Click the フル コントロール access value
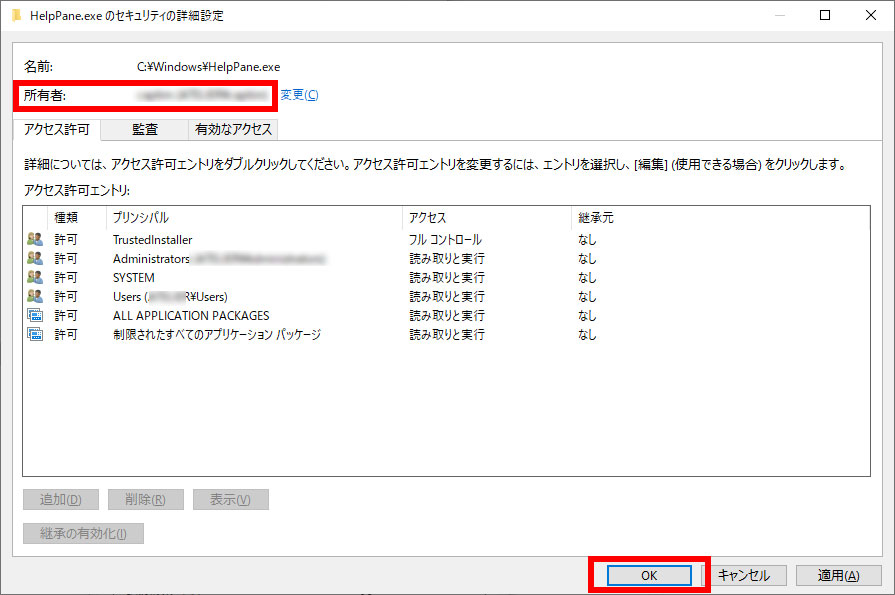 pos(445,240)
